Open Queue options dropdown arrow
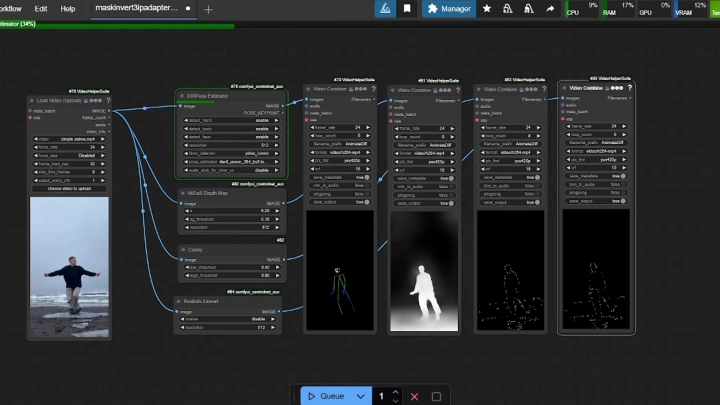 (x=360, y=396)
